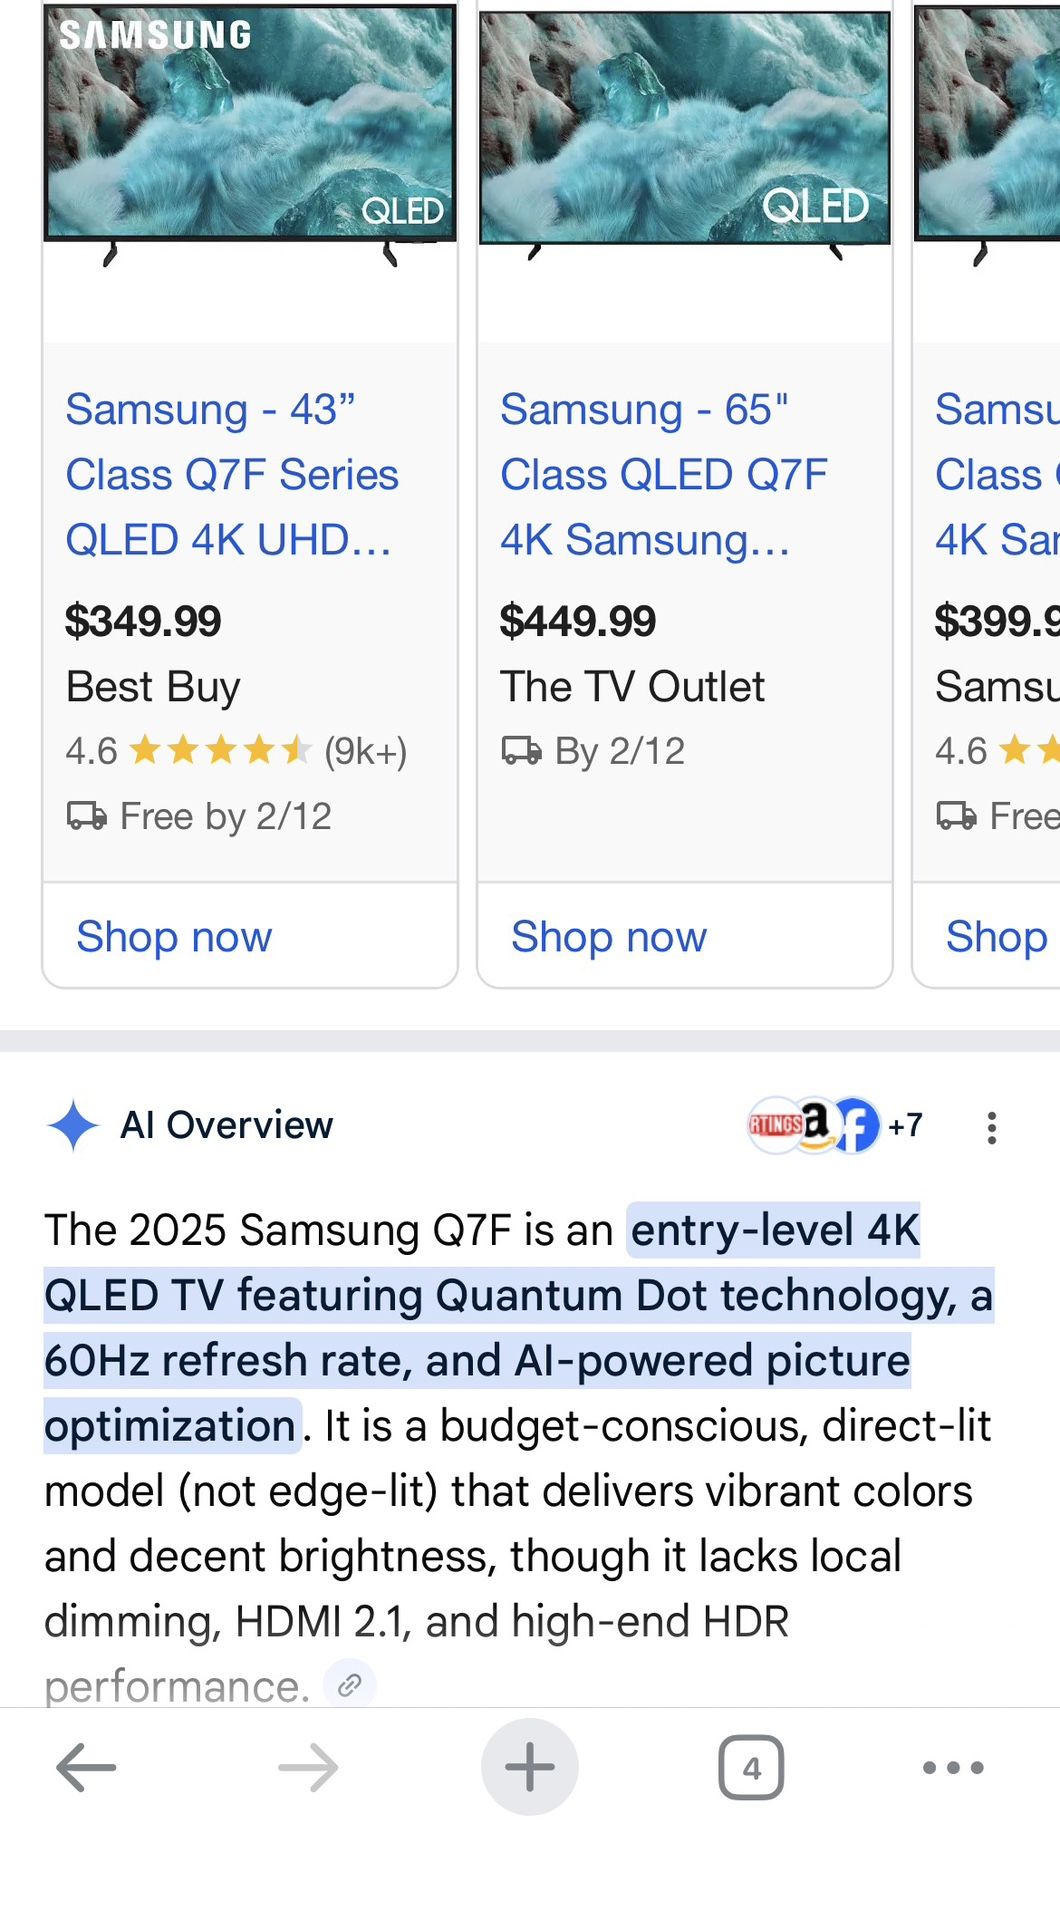Click the third partially visible TV image
The image size is (1060, 1920).
pos(988,130)
